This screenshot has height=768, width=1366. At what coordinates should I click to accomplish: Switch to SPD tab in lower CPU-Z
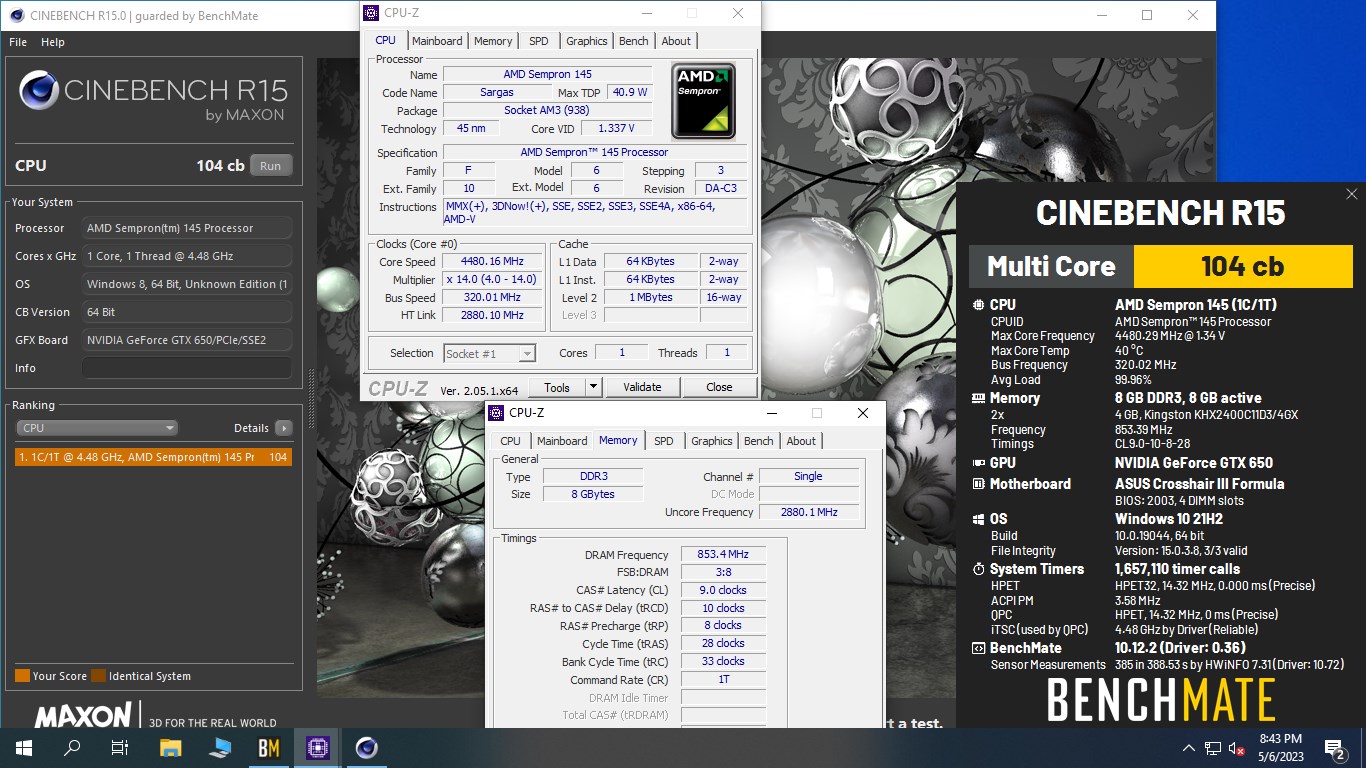(x=663, y=441)
